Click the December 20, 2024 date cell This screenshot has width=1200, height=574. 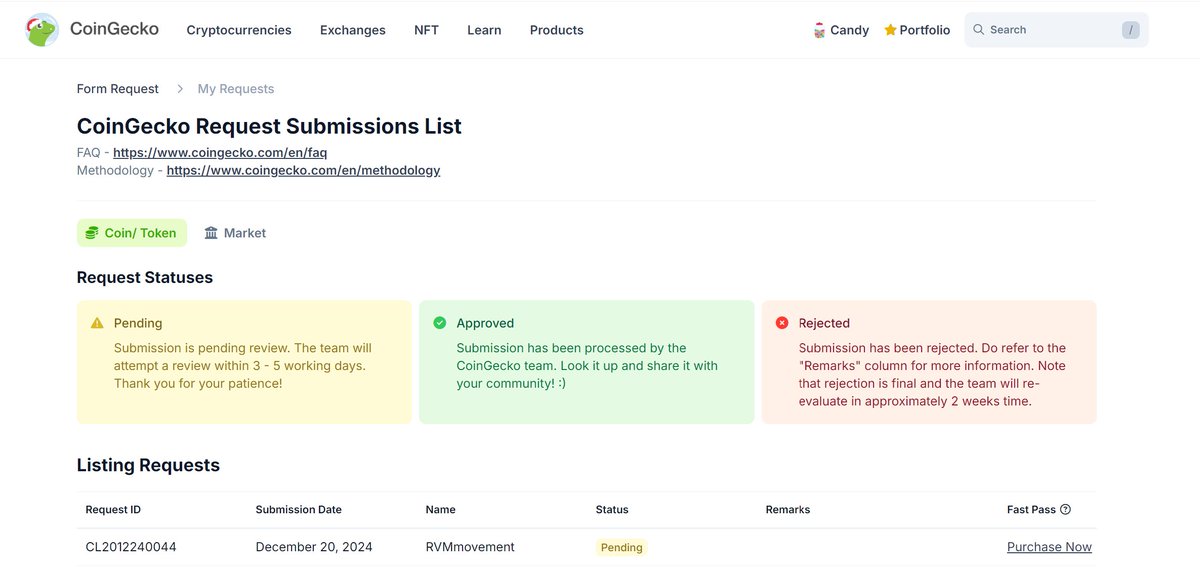click(314, 547)
